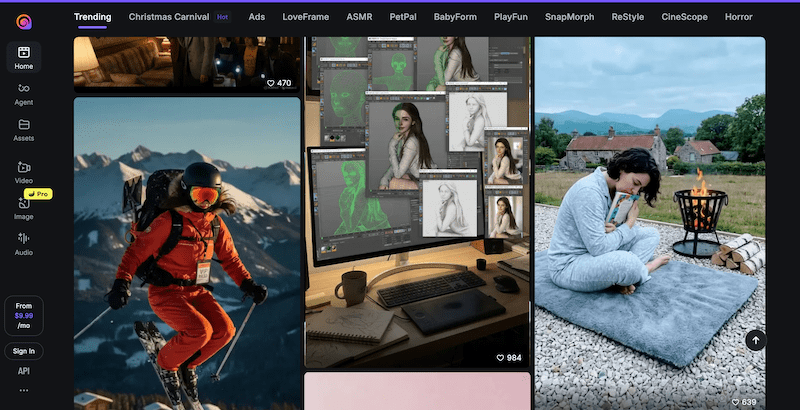Screen dimensions: 800x410
Task: Select the Horror category tab
Action: click(x=738, y=17)
